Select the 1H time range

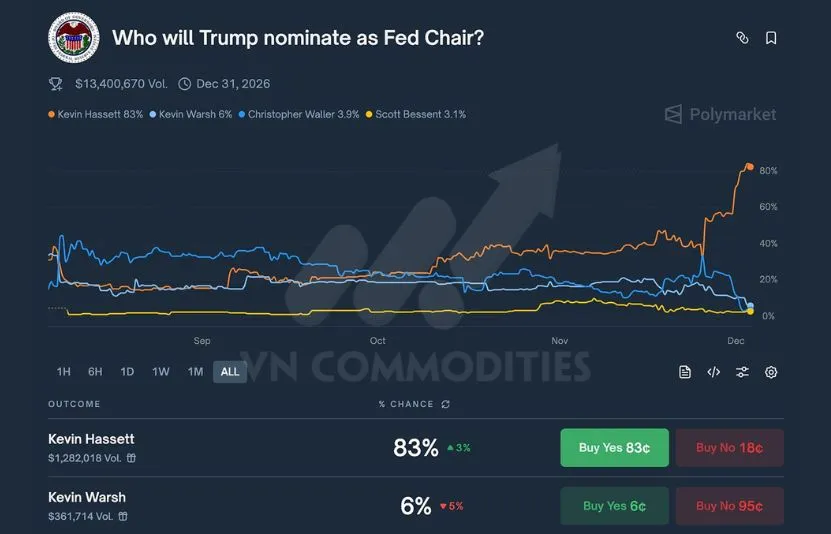(x=64, y=372)
